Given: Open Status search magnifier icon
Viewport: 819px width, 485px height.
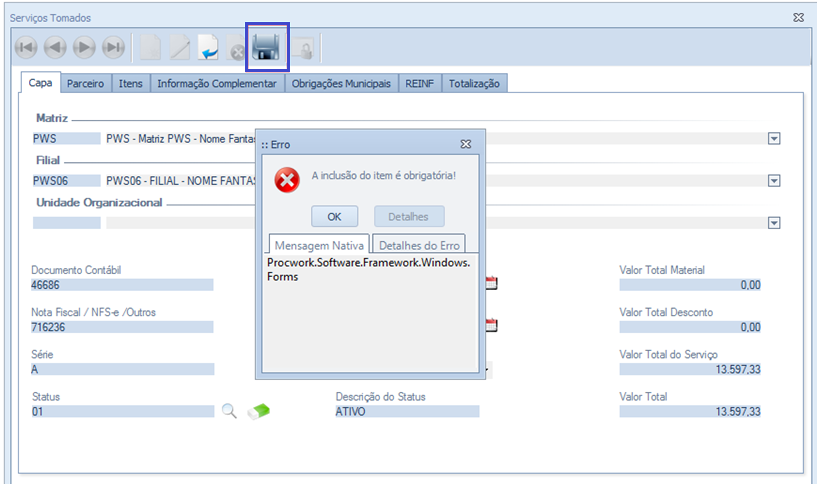Looking at the screenshot, I should [229, 411].
